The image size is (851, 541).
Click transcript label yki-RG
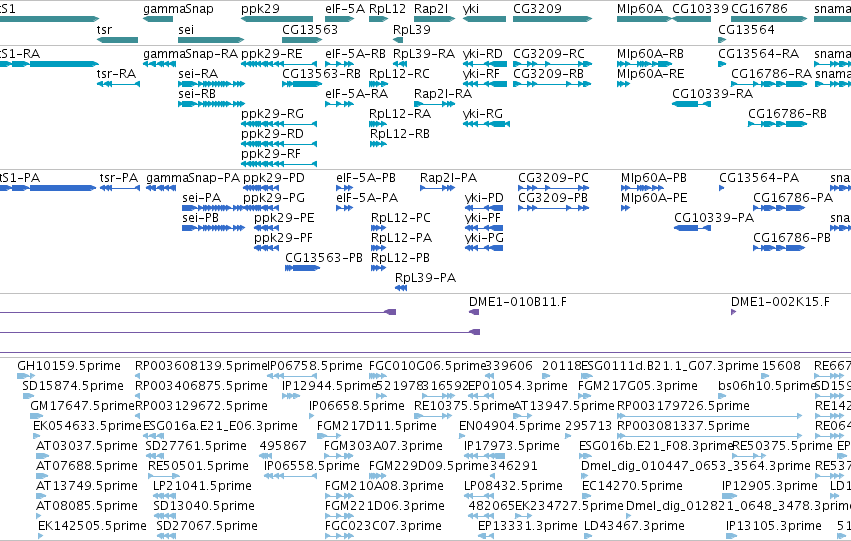pyautogui.click(x=483, y=114)
